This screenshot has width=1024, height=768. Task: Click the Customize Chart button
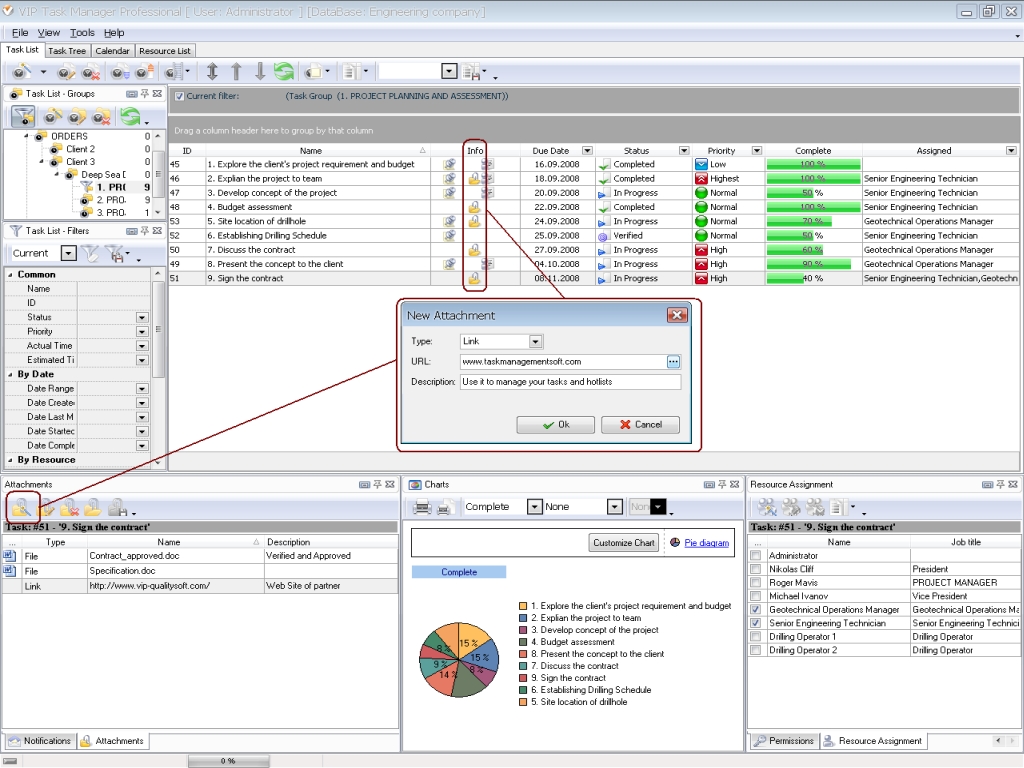623,543
